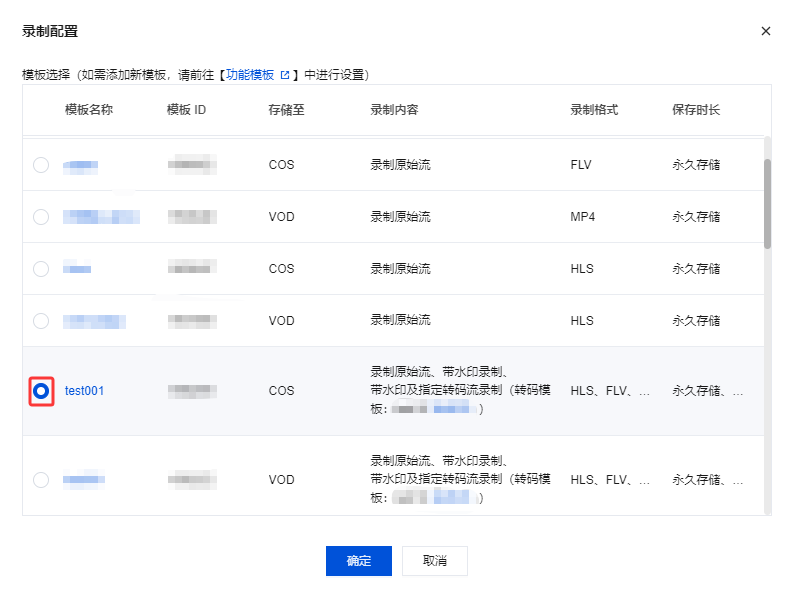Click the 确定 confirm button
Image resolution: width=793 pixels, height=594 pixels.
[x=359, y=561]
